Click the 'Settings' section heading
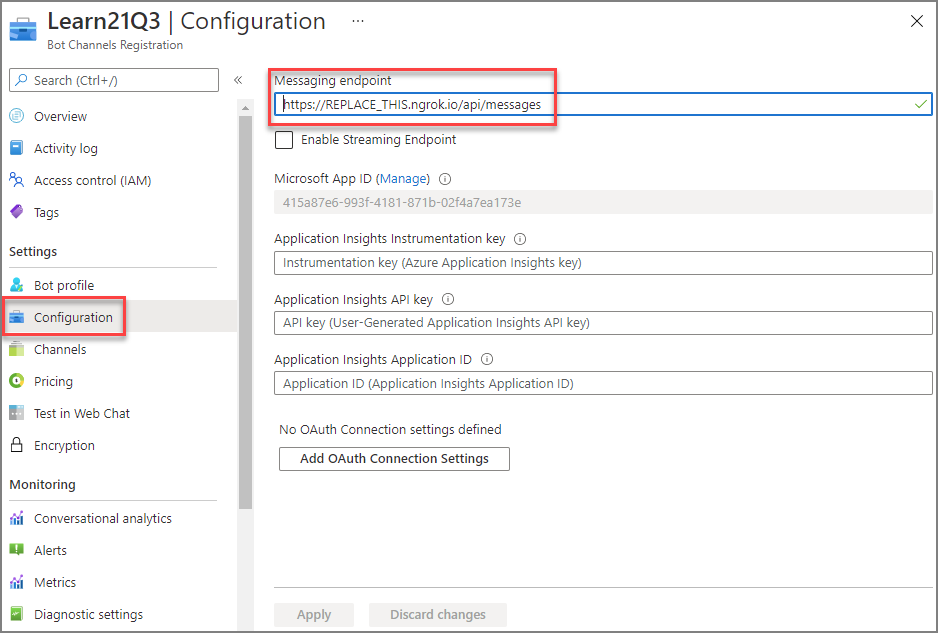The width and height of the screenshot is (938, 633). point(33,251)
